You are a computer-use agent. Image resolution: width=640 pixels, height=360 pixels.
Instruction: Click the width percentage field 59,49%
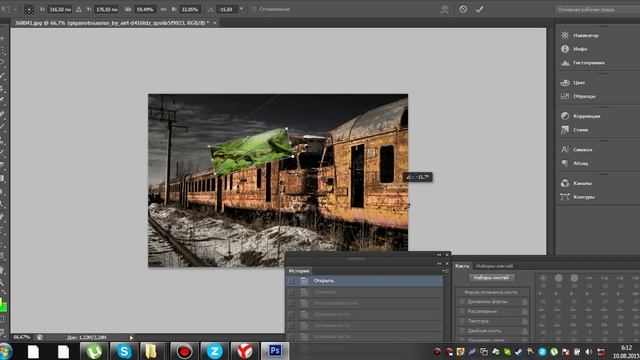[x=145, y=9]
